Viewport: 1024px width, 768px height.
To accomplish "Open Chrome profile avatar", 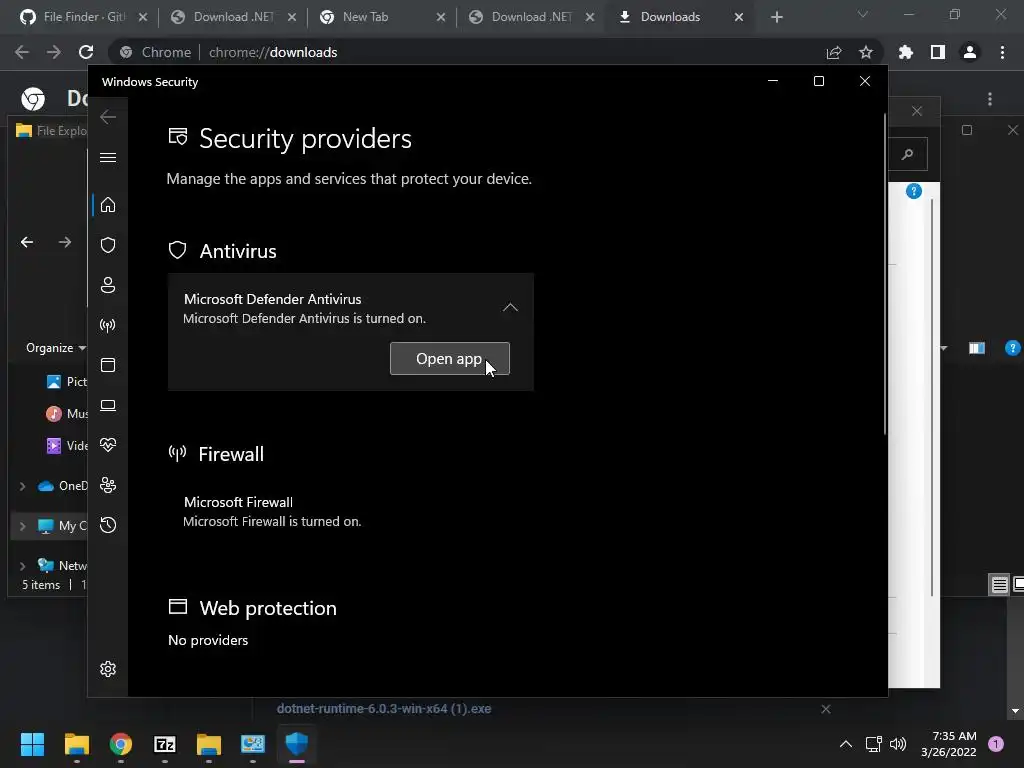I will coord(970,52).
